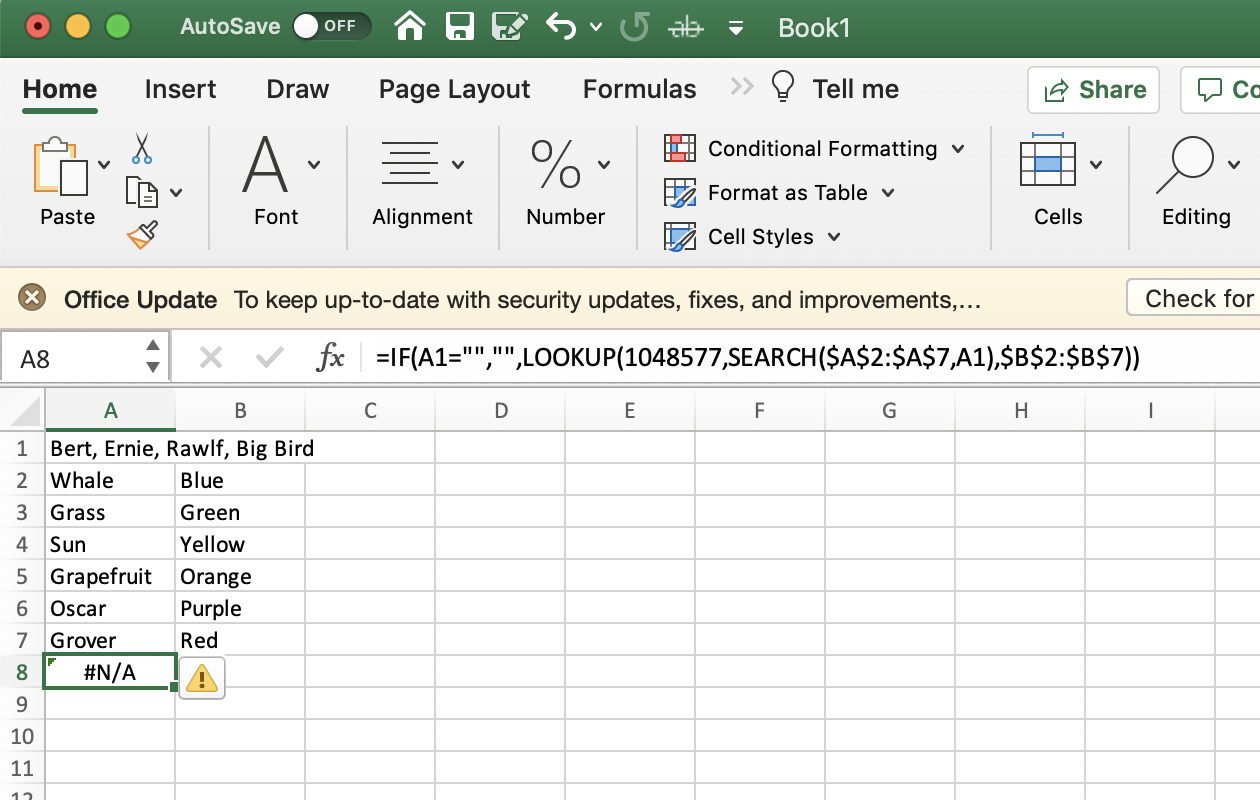Select row 8 header
The image size is (1260, 800).
pyautogui.click(x=22, y=672)
